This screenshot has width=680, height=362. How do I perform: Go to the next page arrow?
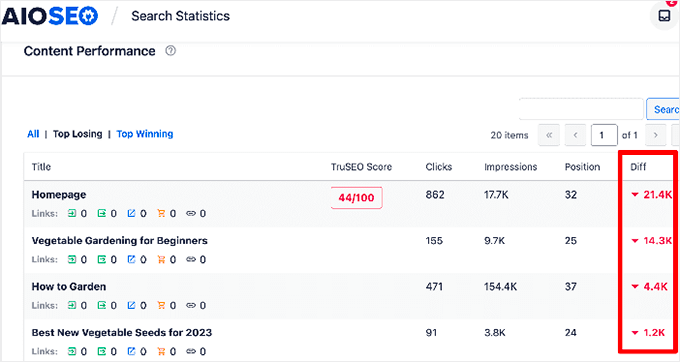pos(655,135)
